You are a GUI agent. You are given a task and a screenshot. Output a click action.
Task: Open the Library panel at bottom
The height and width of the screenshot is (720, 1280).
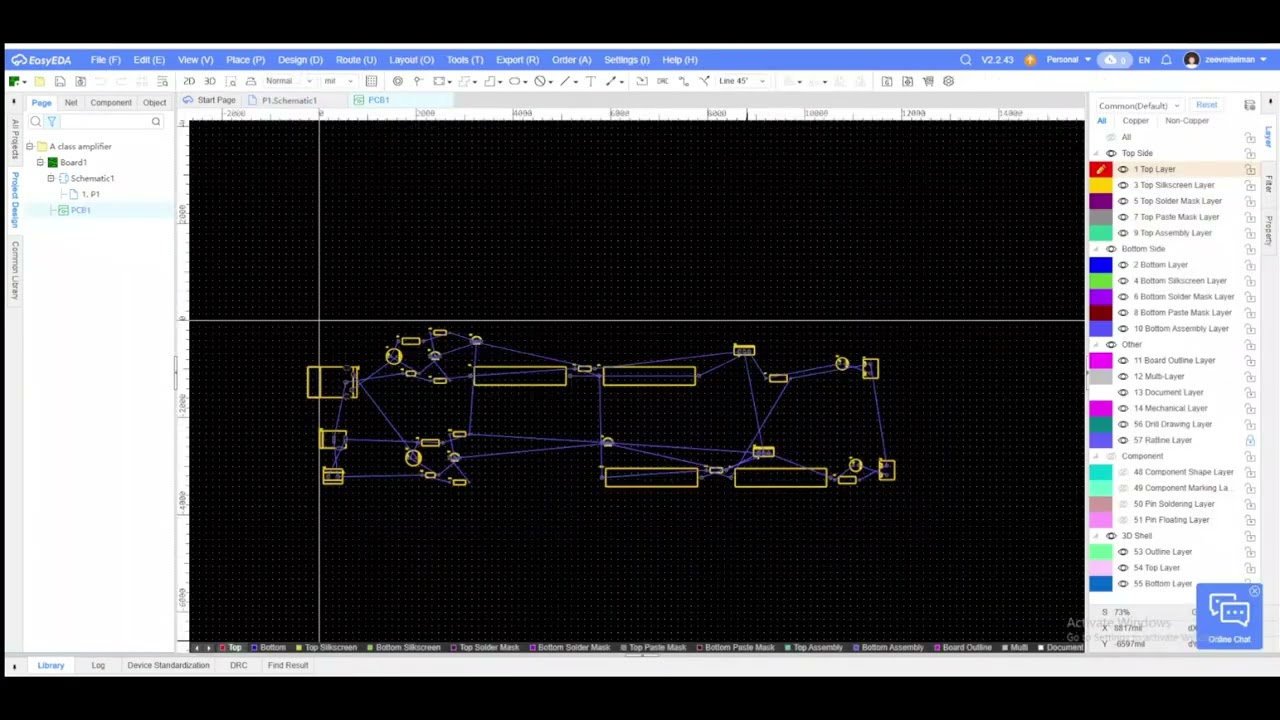pyautogui.click(x=51, y=665)
